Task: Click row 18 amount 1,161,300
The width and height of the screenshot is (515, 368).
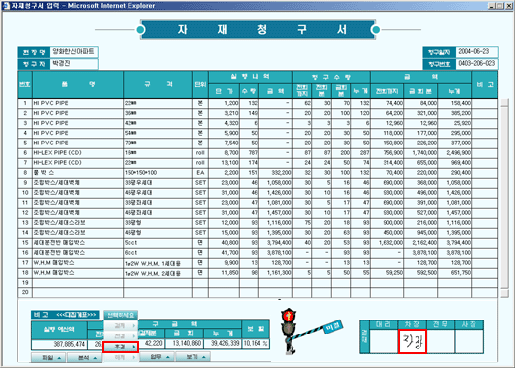Action: coord(275,273)
